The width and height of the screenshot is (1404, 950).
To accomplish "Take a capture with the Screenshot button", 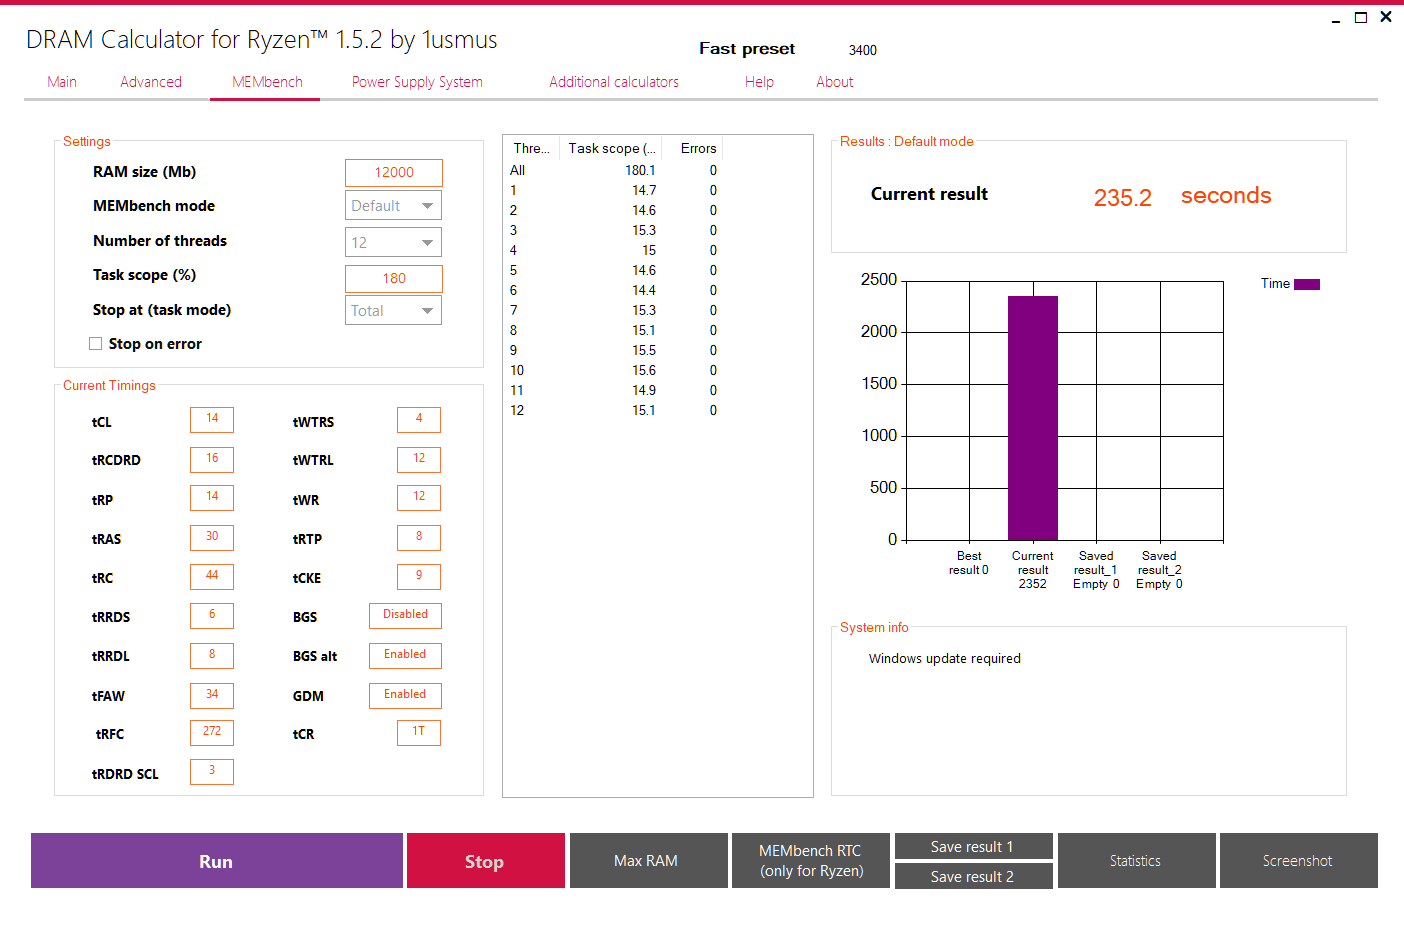I will pyautogui.click(x=1299, y=861).
